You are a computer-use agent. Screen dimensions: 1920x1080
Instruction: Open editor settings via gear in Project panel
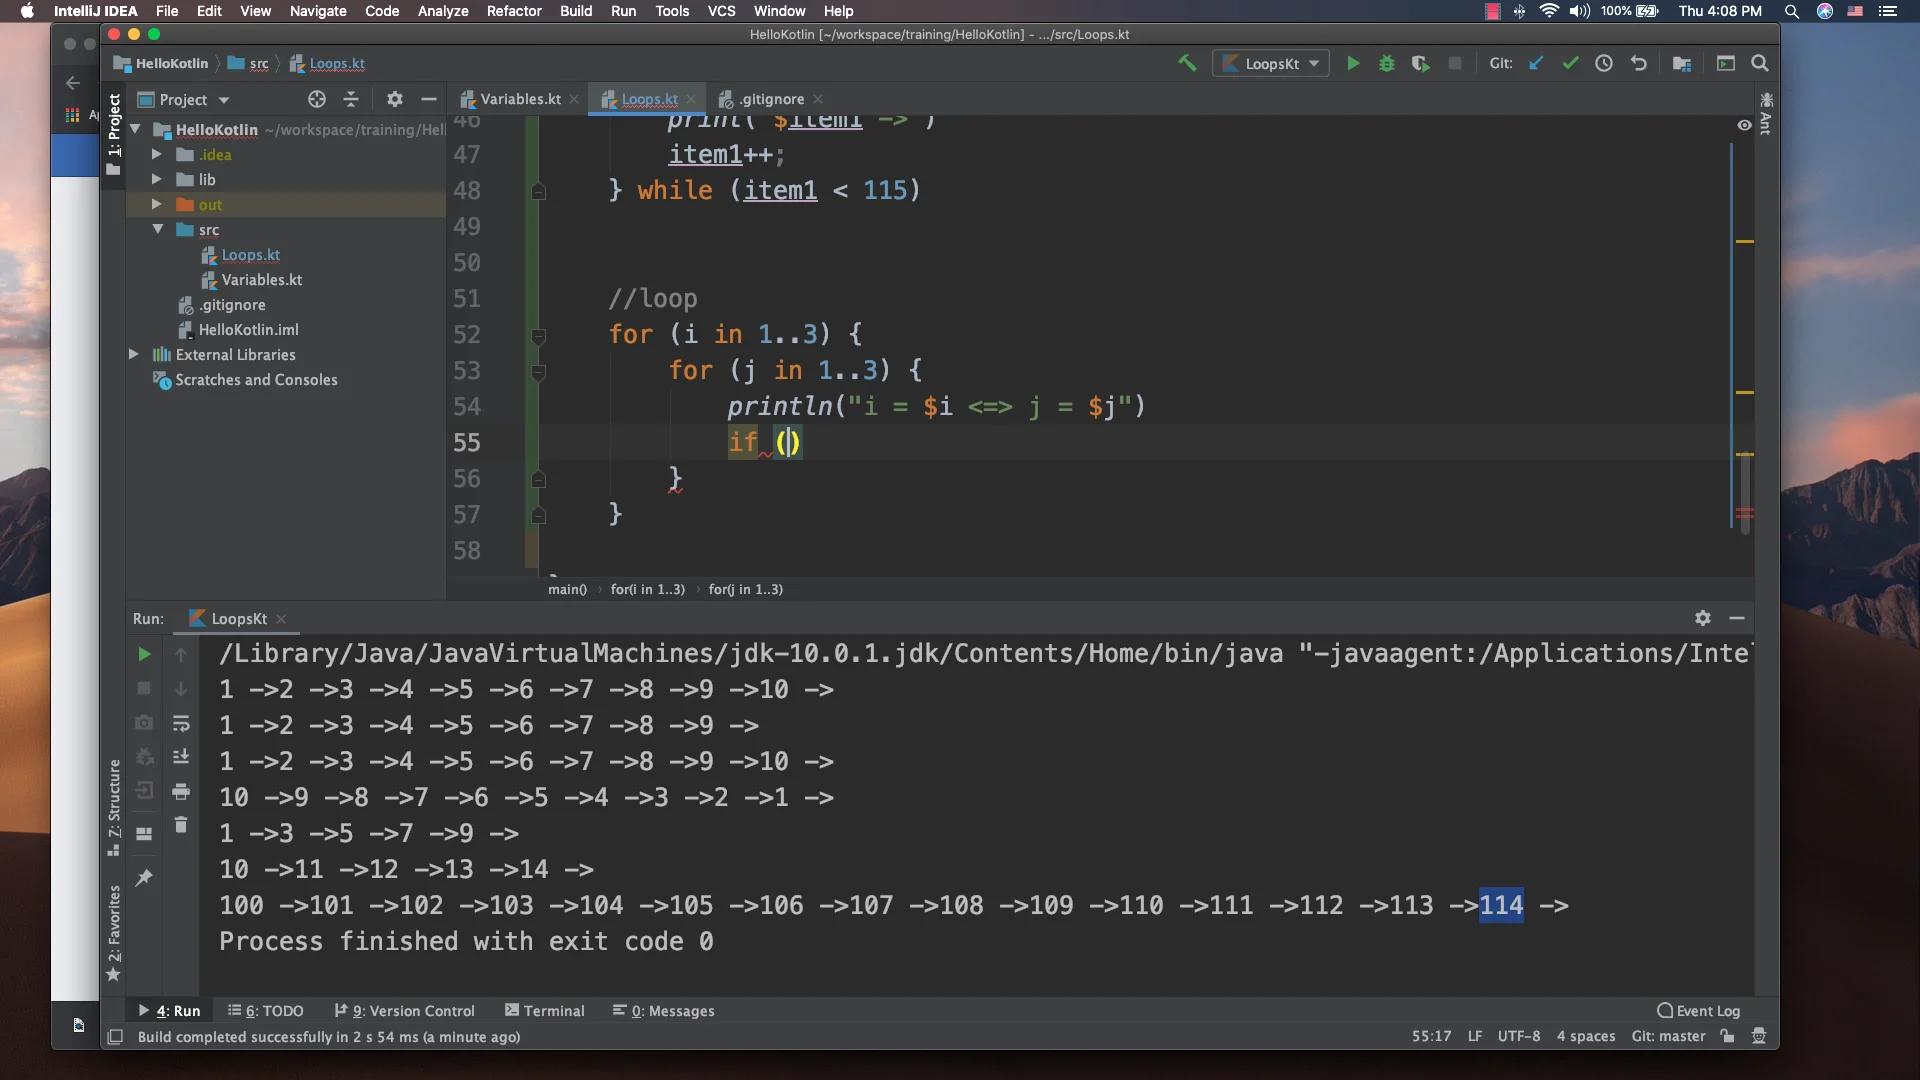tap(394, 99)
